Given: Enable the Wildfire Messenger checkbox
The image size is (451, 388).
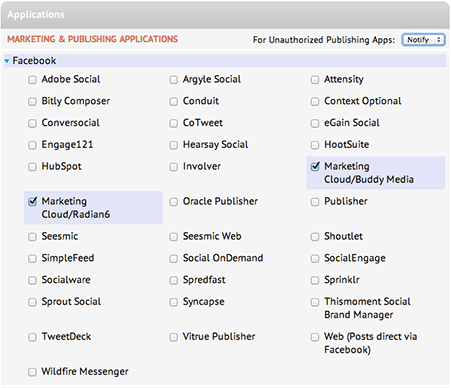Looking at the screenshot, I should [32, 372].
